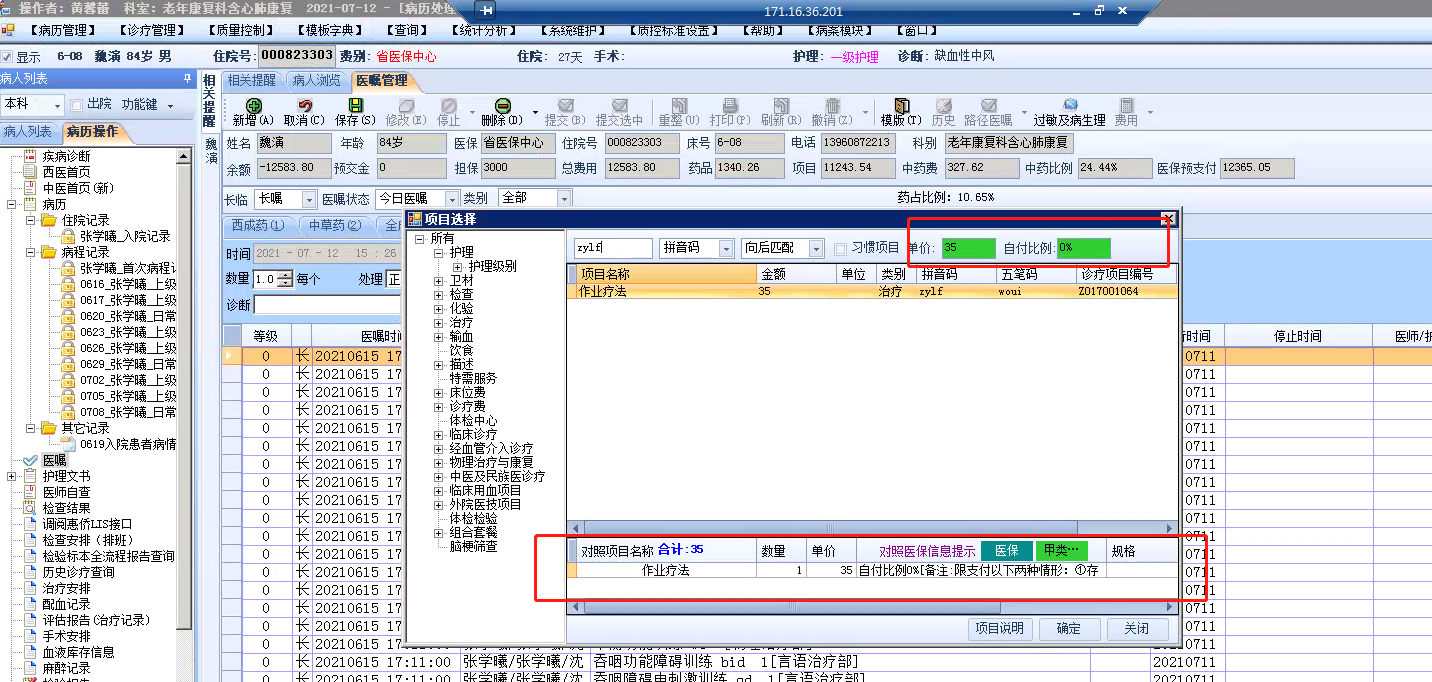Pin the 病人列表 panel with pushpin icon
This screenshot has height=682, width=1432.
coord(187,78)
